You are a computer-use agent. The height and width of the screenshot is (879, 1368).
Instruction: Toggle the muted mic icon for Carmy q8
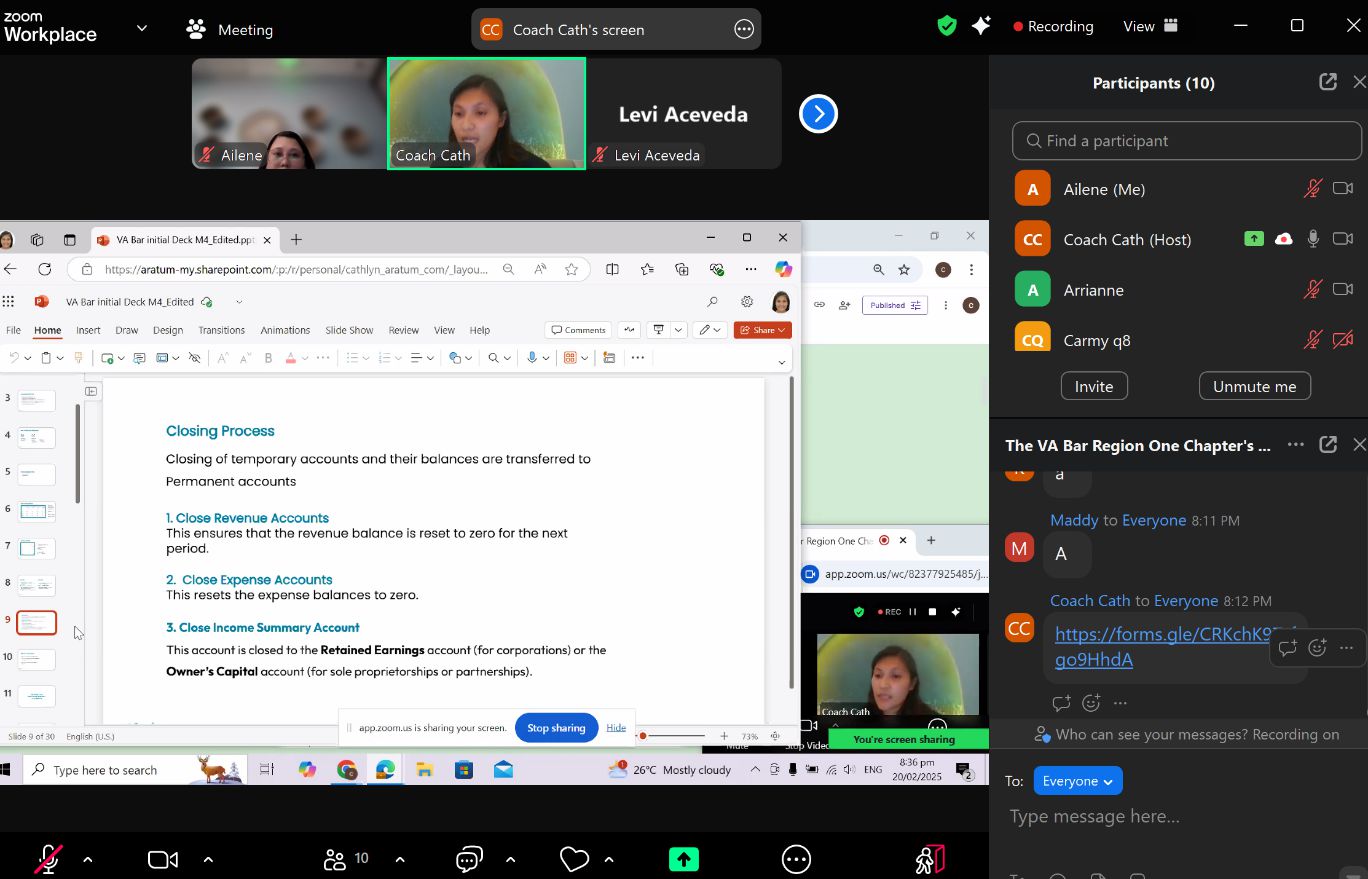coord(1313,340)
